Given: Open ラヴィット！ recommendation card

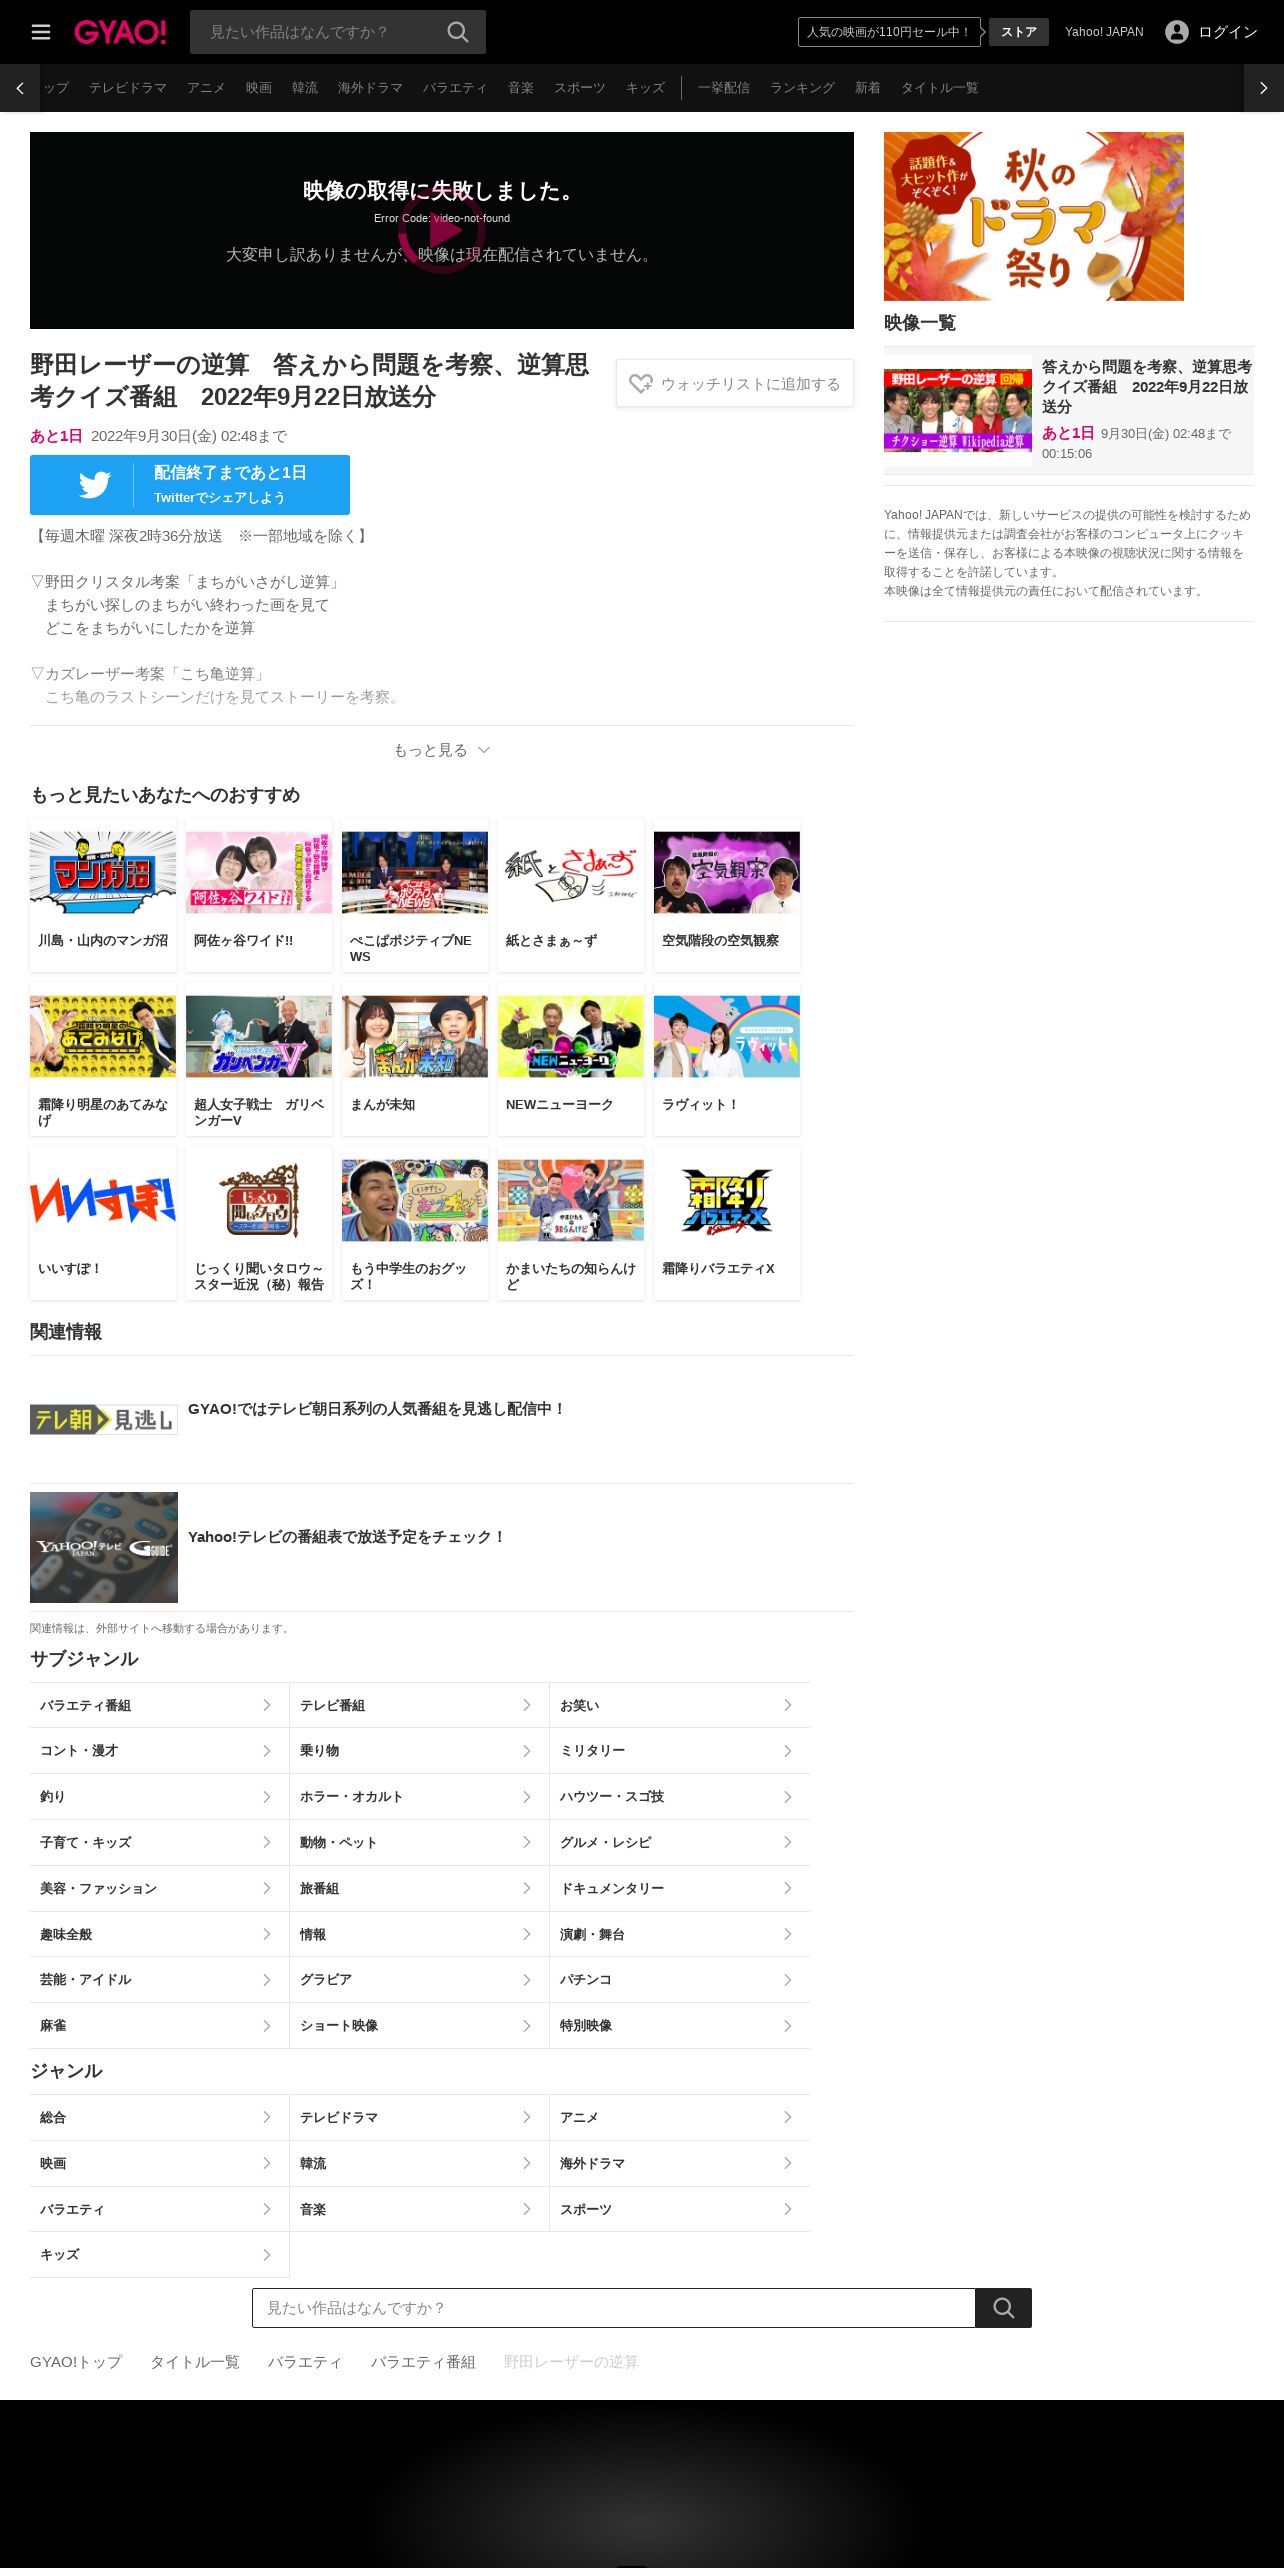Looking at the screenshot, I should click(x=727, y=1059).
